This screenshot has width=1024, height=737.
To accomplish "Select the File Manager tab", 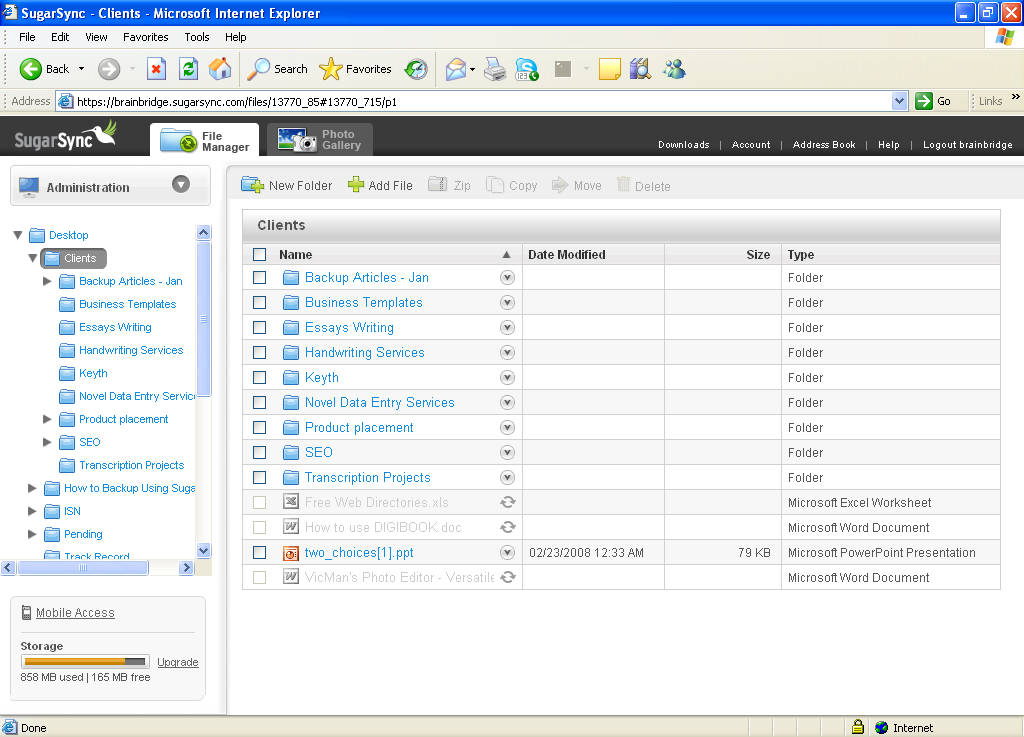I will point(204,140).
